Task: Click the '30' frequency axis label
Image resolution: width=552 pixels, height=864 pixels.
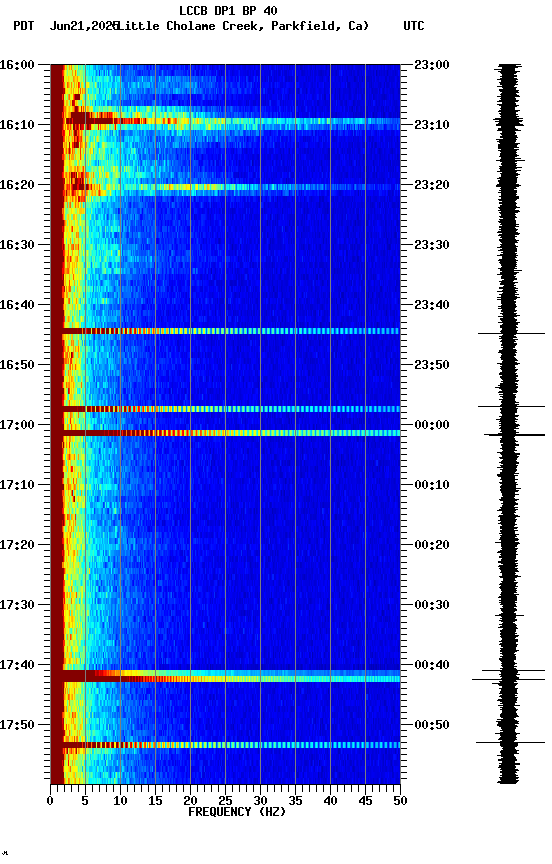Action: (260, 801)
